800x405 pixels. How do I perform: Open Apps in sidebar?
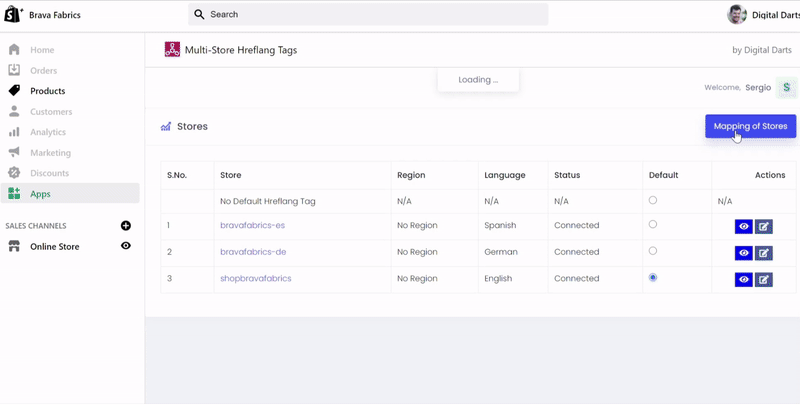point(70,193)
